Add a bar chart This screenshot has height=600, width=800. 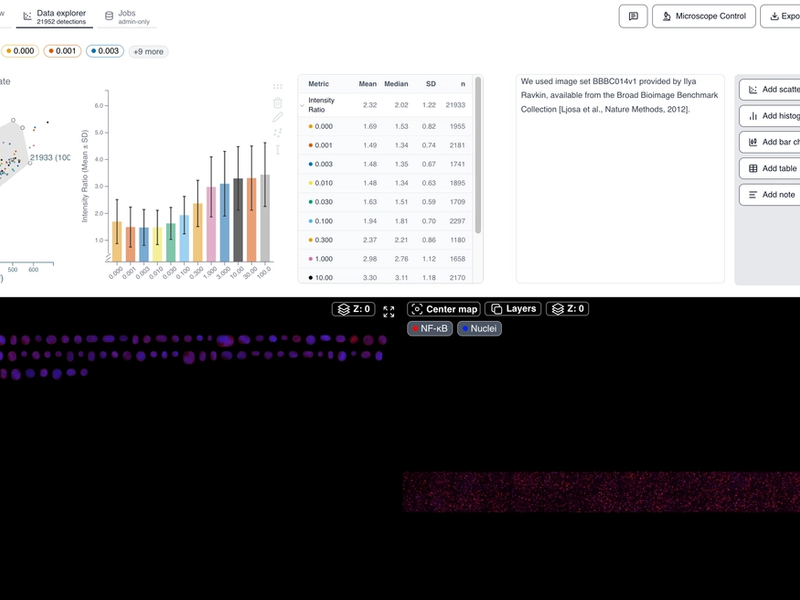tap(769, 142)
